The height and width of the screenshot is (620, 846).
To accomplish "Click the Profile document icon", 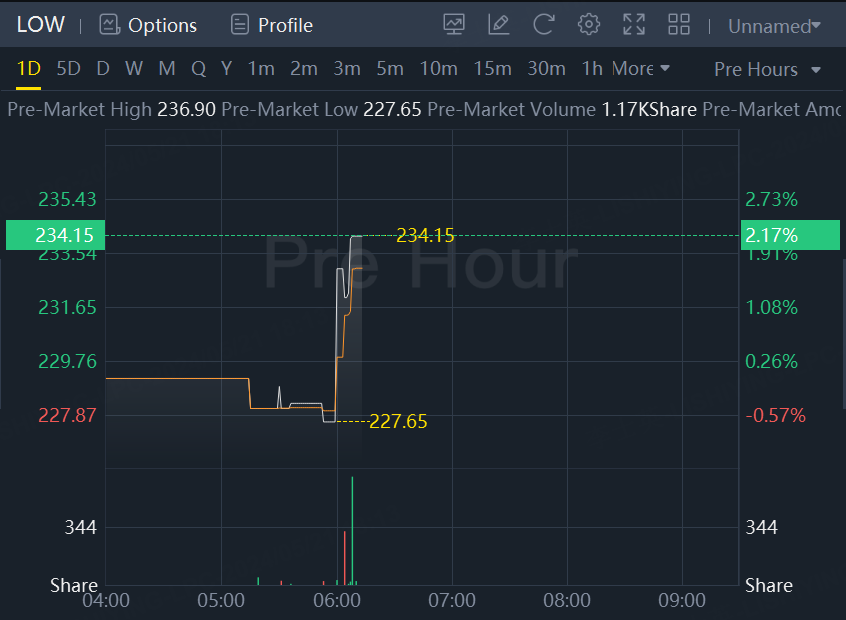I will point(239,25).
